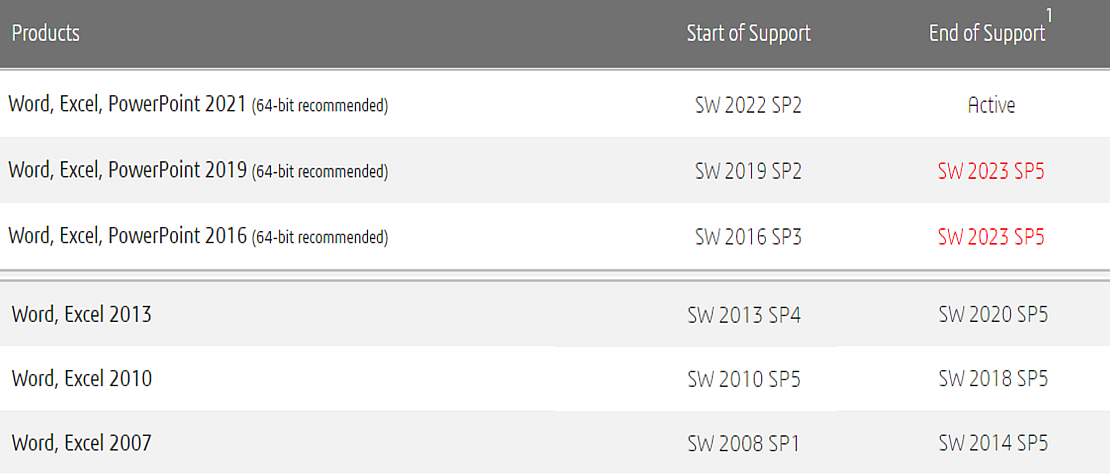Select the Word, Excel, PowerPoint 2019 row
The image size is (1110, 474).
click(555, 170)
